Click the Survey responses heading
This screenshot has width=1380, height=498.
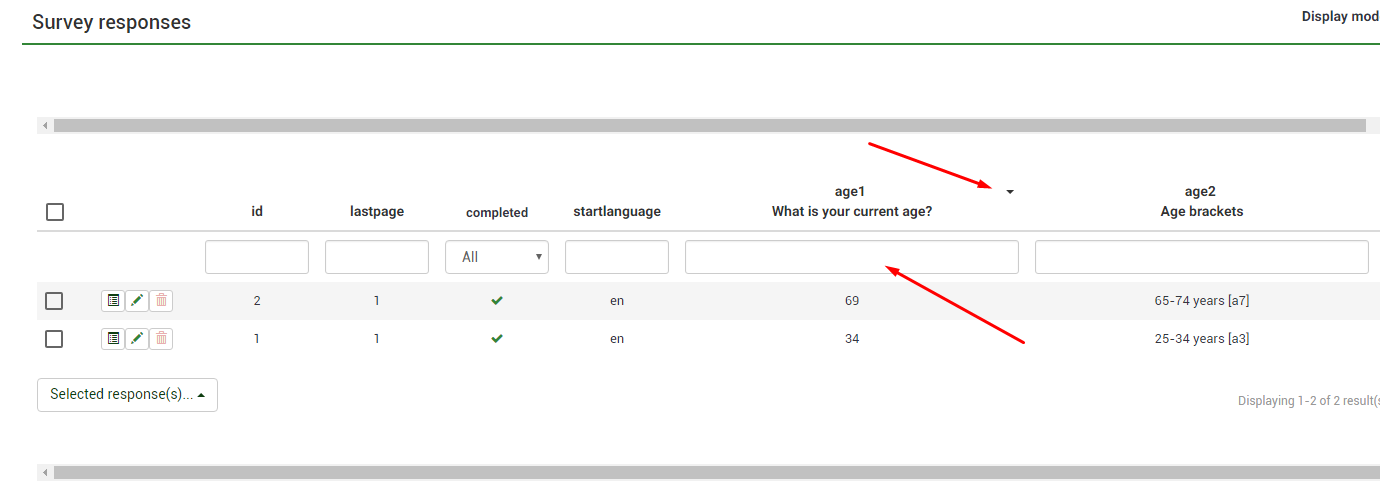(111, 22)
